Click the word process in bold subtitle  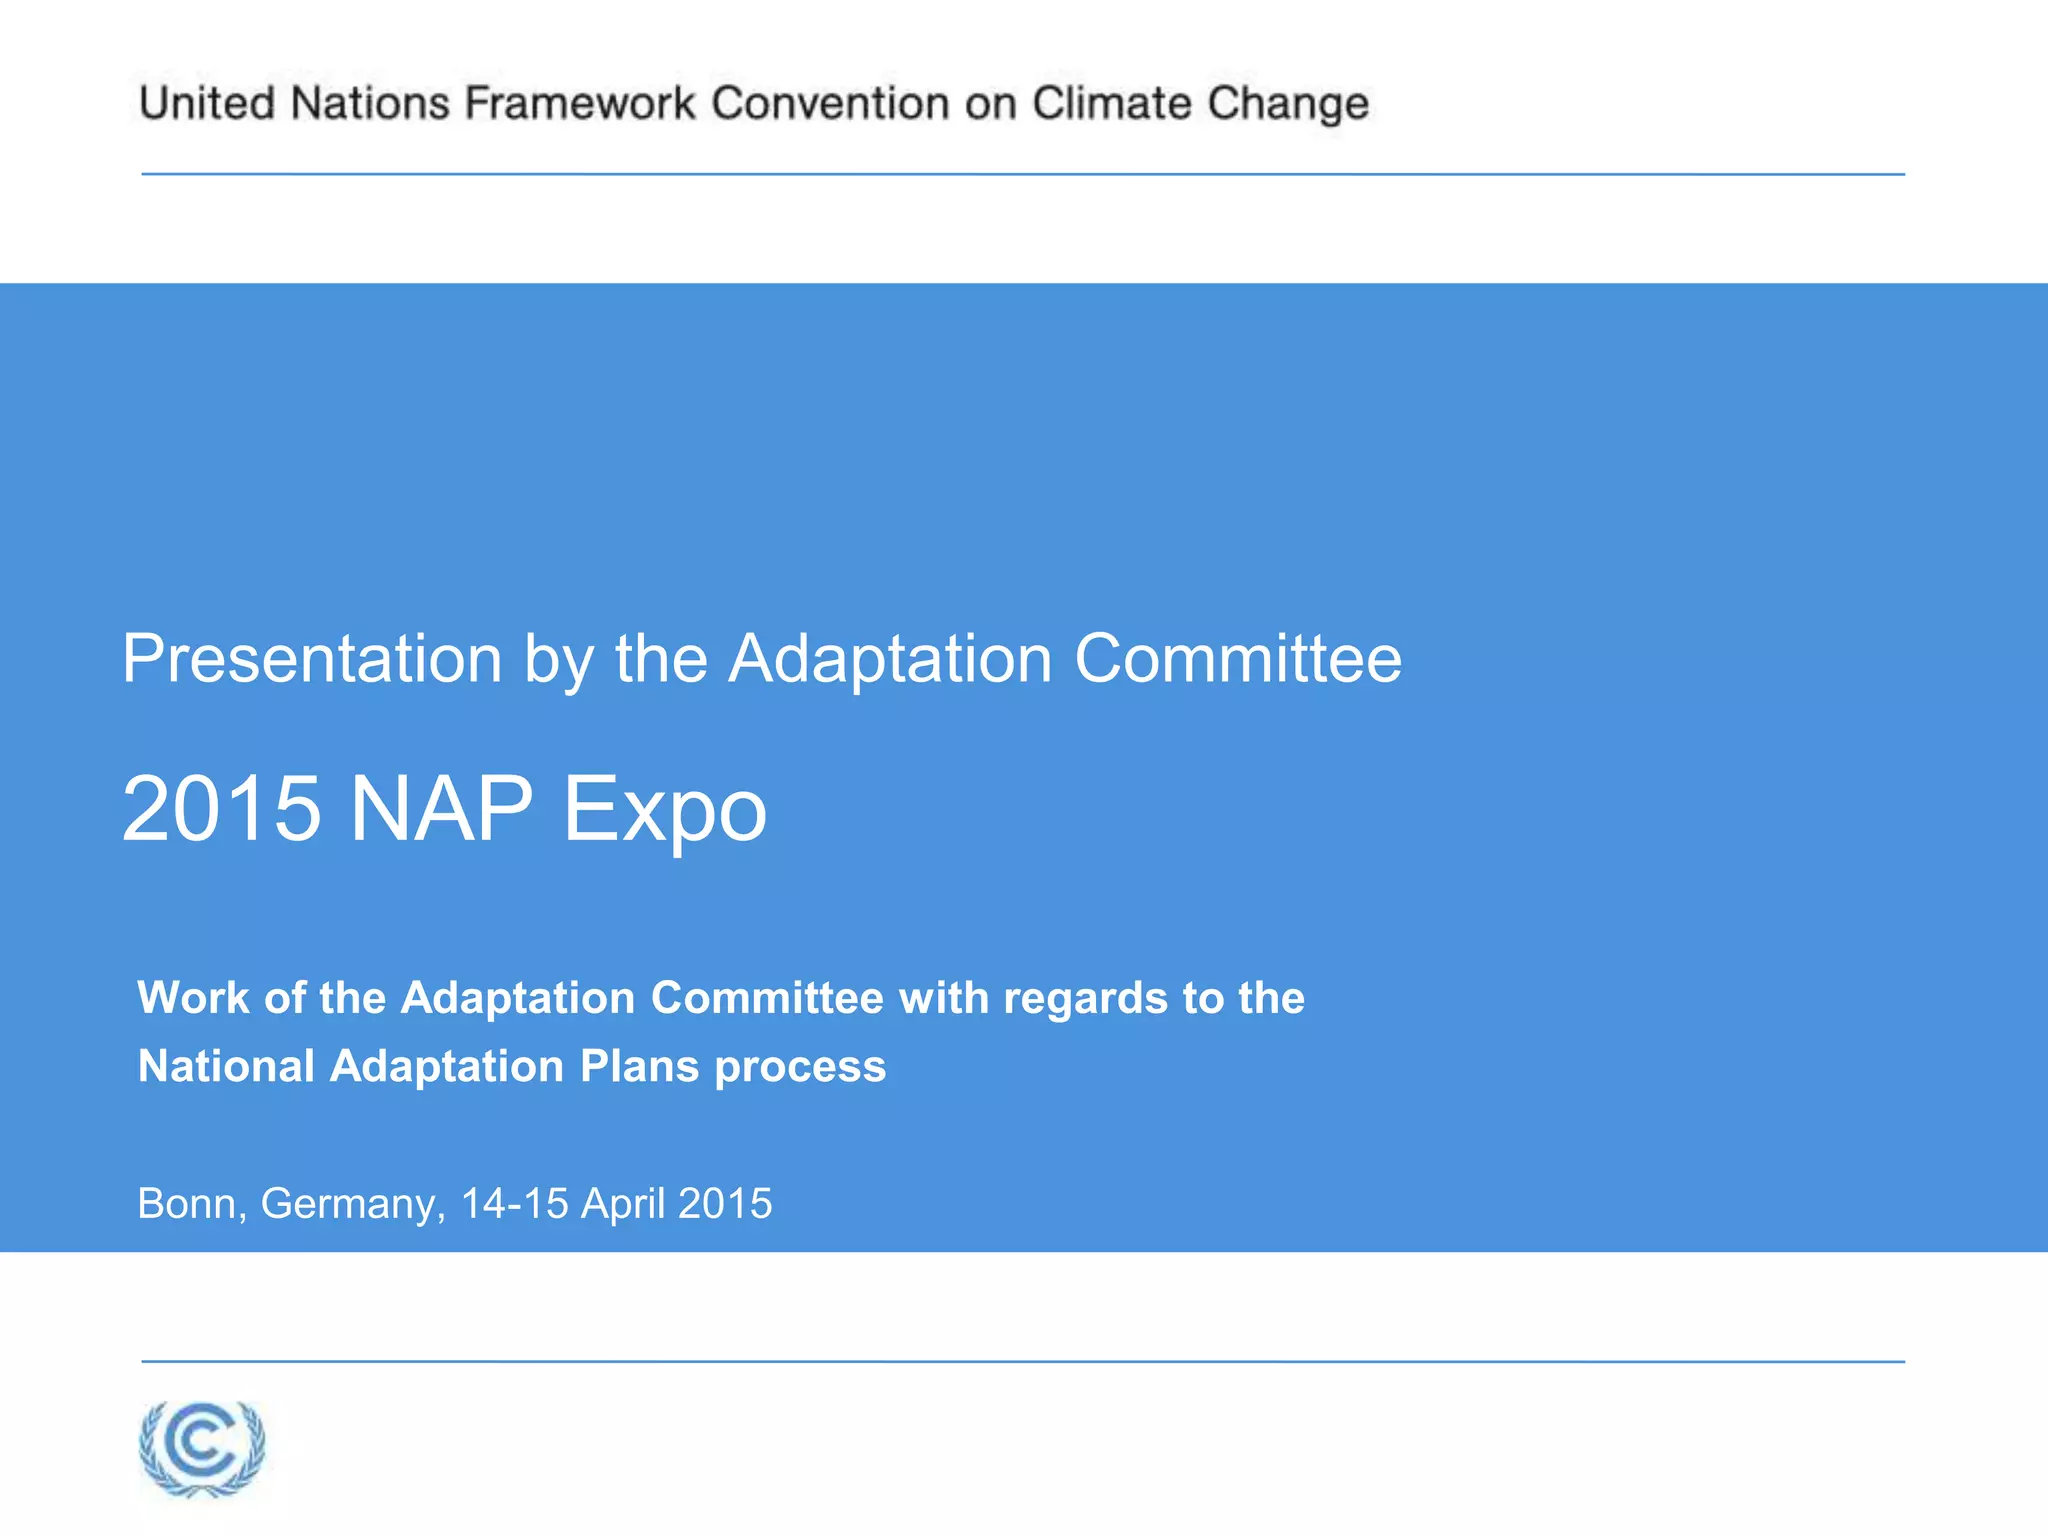click(x=800, y=1066)
